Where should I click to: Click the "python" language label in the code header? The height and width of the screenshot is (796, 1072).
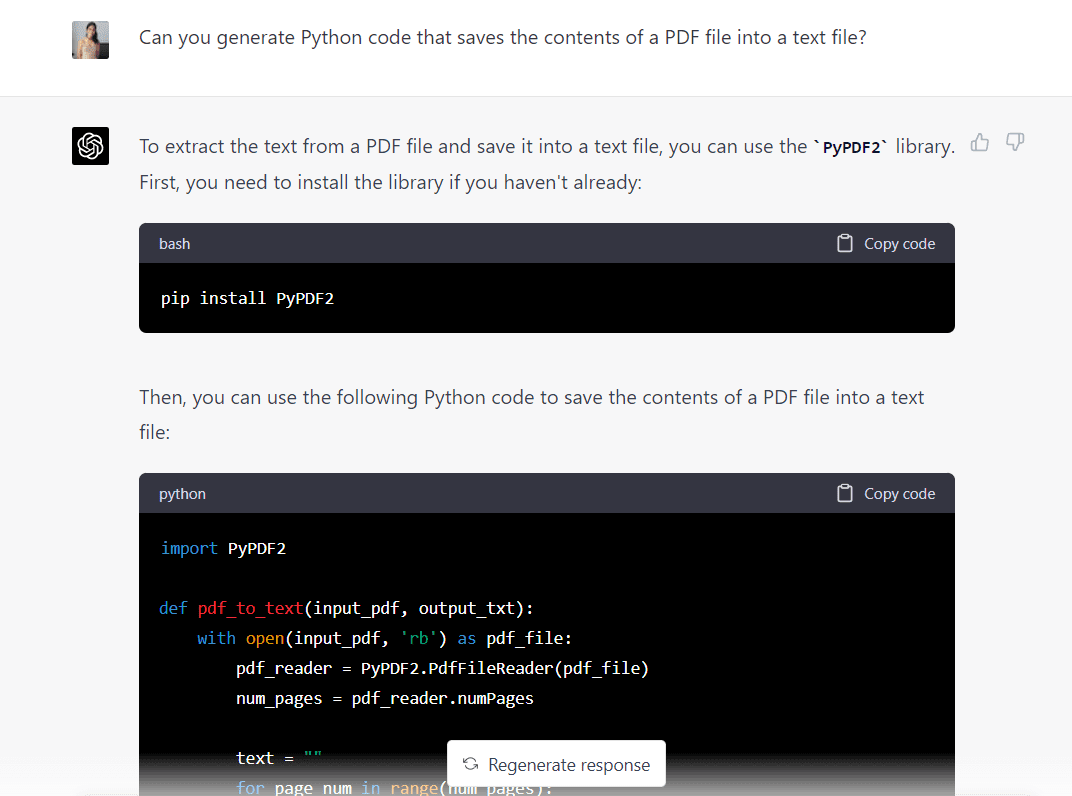182,494
